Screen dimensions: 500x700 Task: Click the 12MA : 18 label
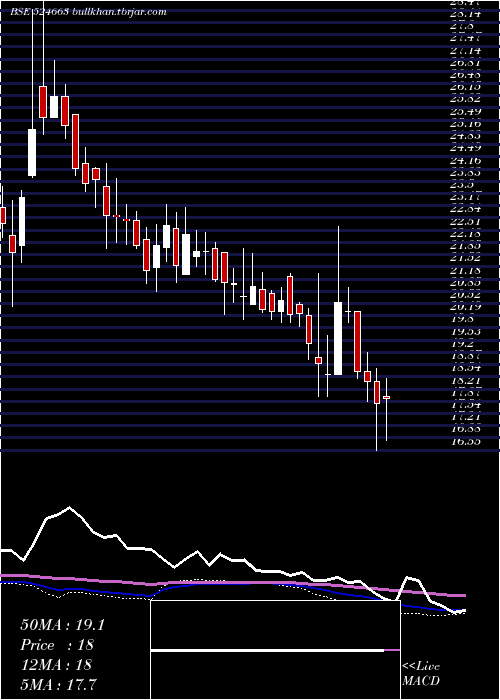click(x=56, y=665)
